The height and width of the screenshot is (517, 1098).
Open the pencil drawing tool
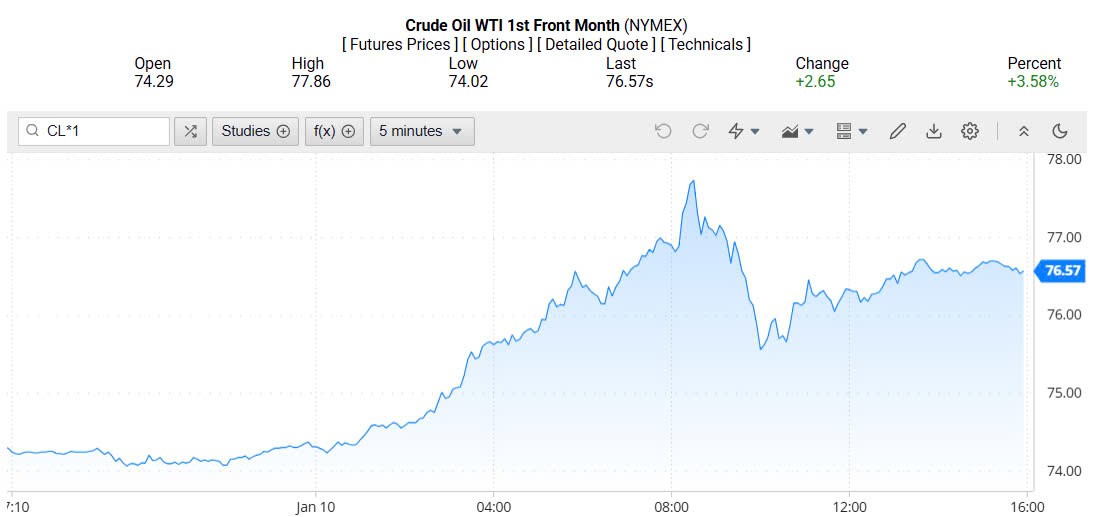point(897,131)
